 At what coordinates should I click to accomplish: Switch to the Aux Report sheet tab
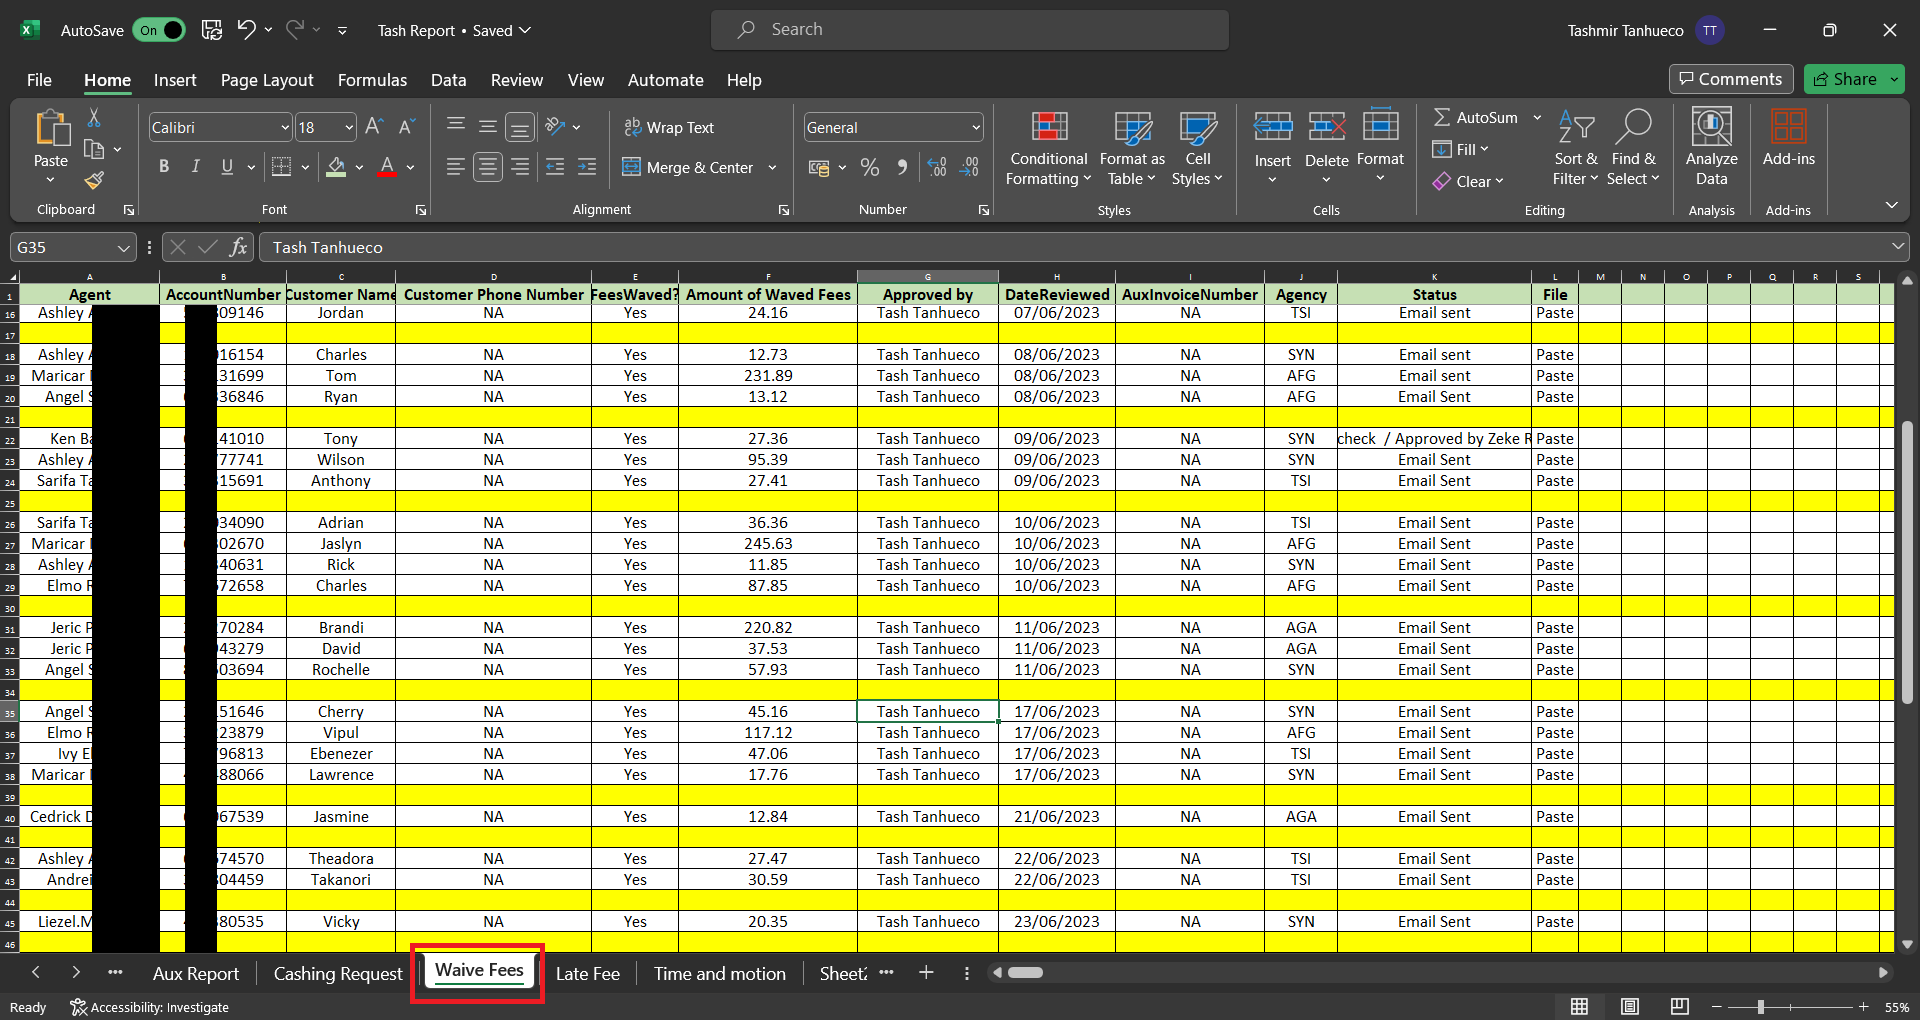[x=196, y=973]
